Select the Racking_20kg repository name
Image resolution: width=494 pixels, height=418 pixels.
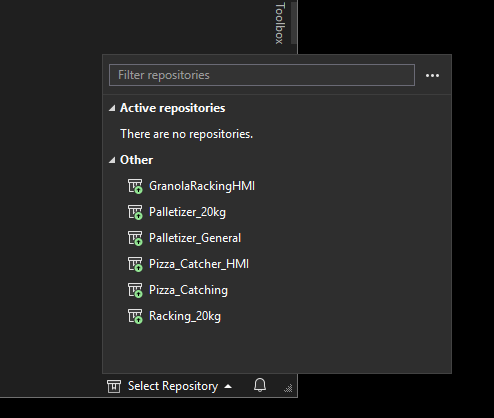(x=185, y=316)
